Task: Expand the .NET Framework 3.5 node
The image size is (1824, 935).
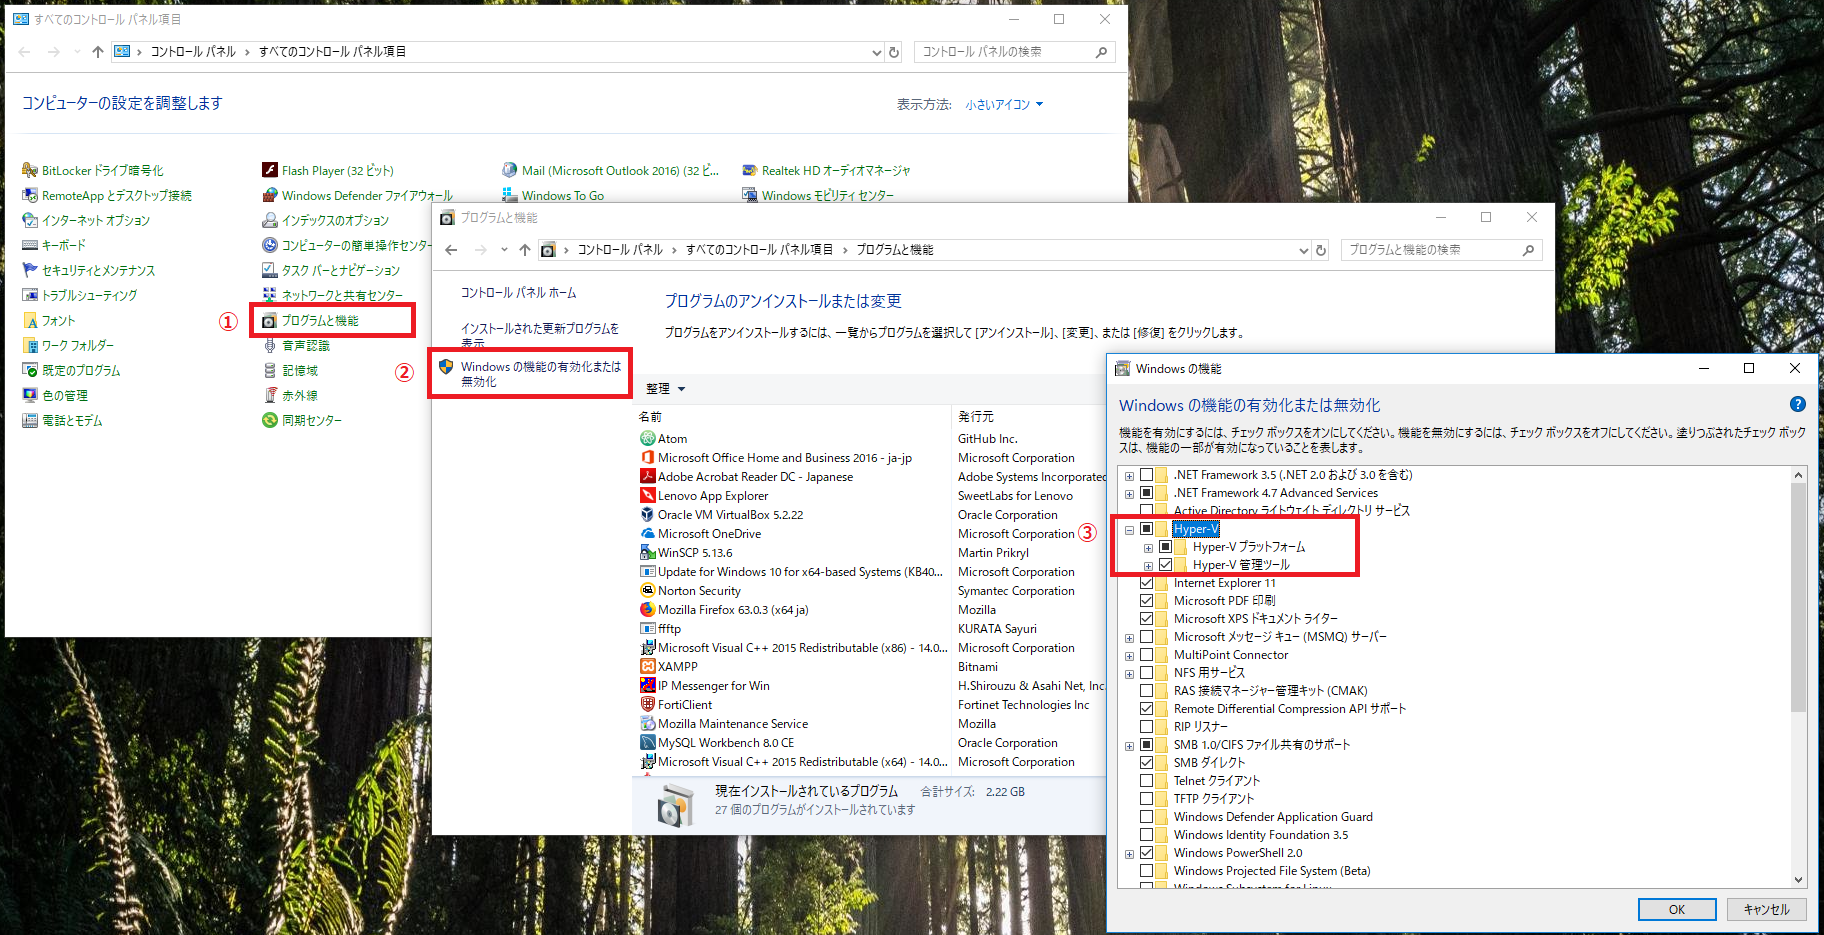Action: click(x=1129, y=476)
